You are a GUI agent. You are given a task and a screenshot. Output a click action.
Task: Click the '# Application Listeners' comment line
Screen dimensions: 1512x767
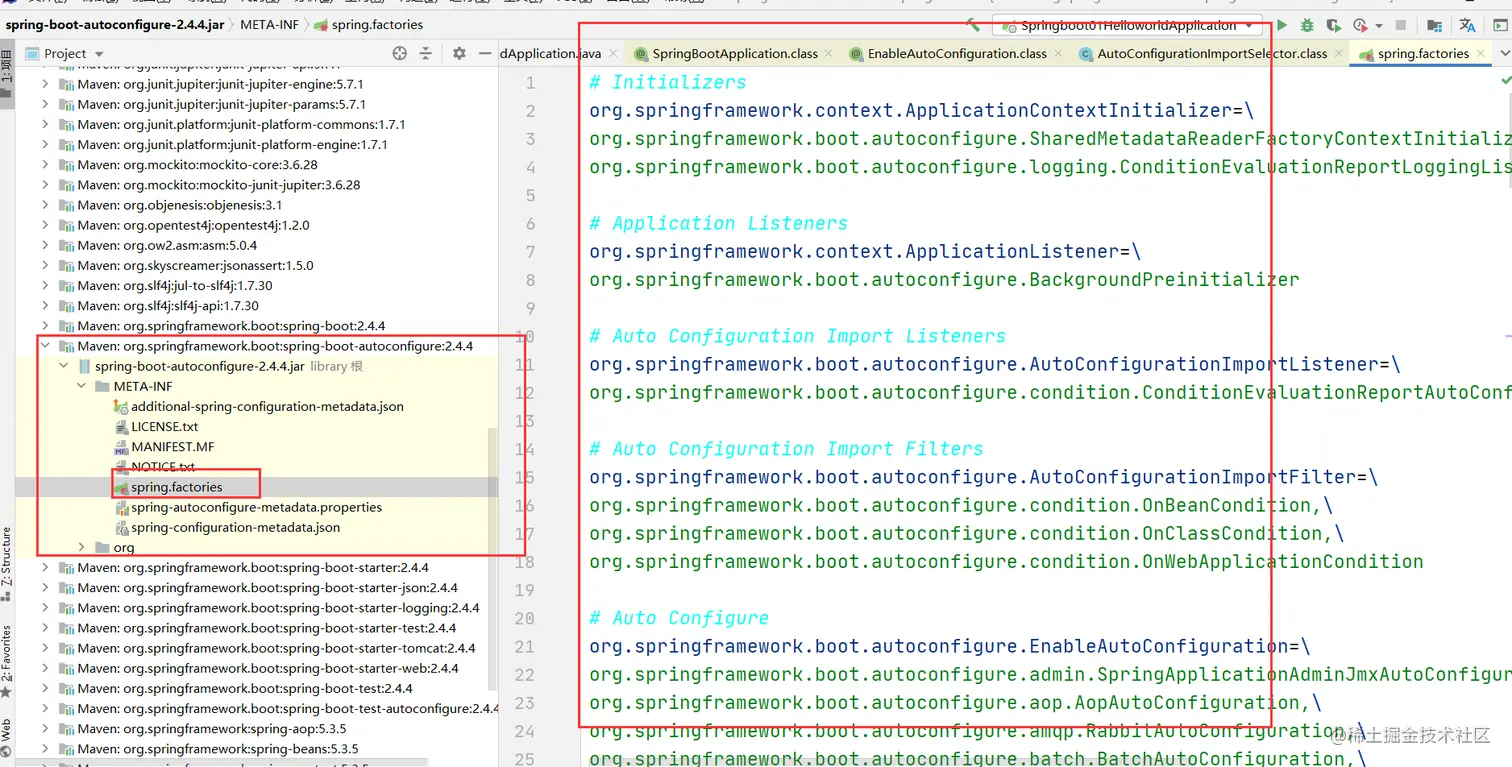[718, 223]
